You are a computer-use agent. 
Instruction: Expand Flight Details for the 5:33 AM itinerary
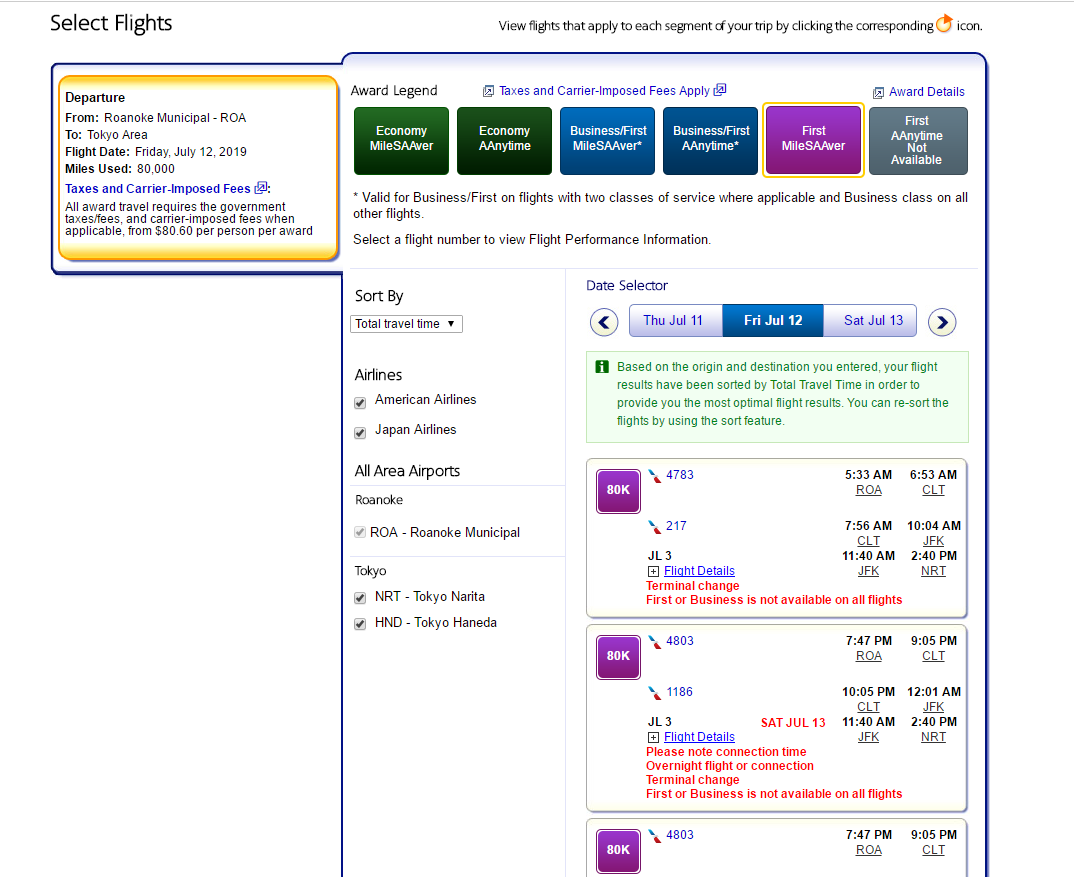(x=653, y=571)
